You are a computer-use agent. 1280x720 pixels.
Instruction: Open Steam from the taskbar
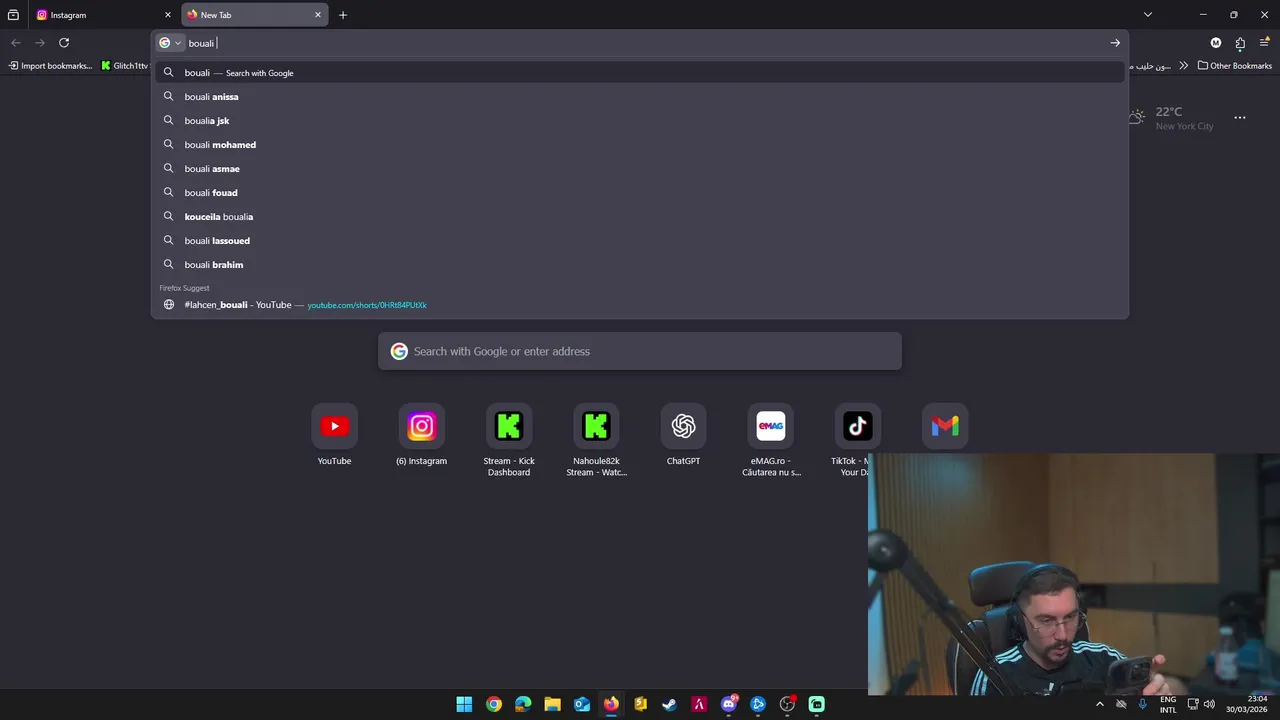coord(670,704)
